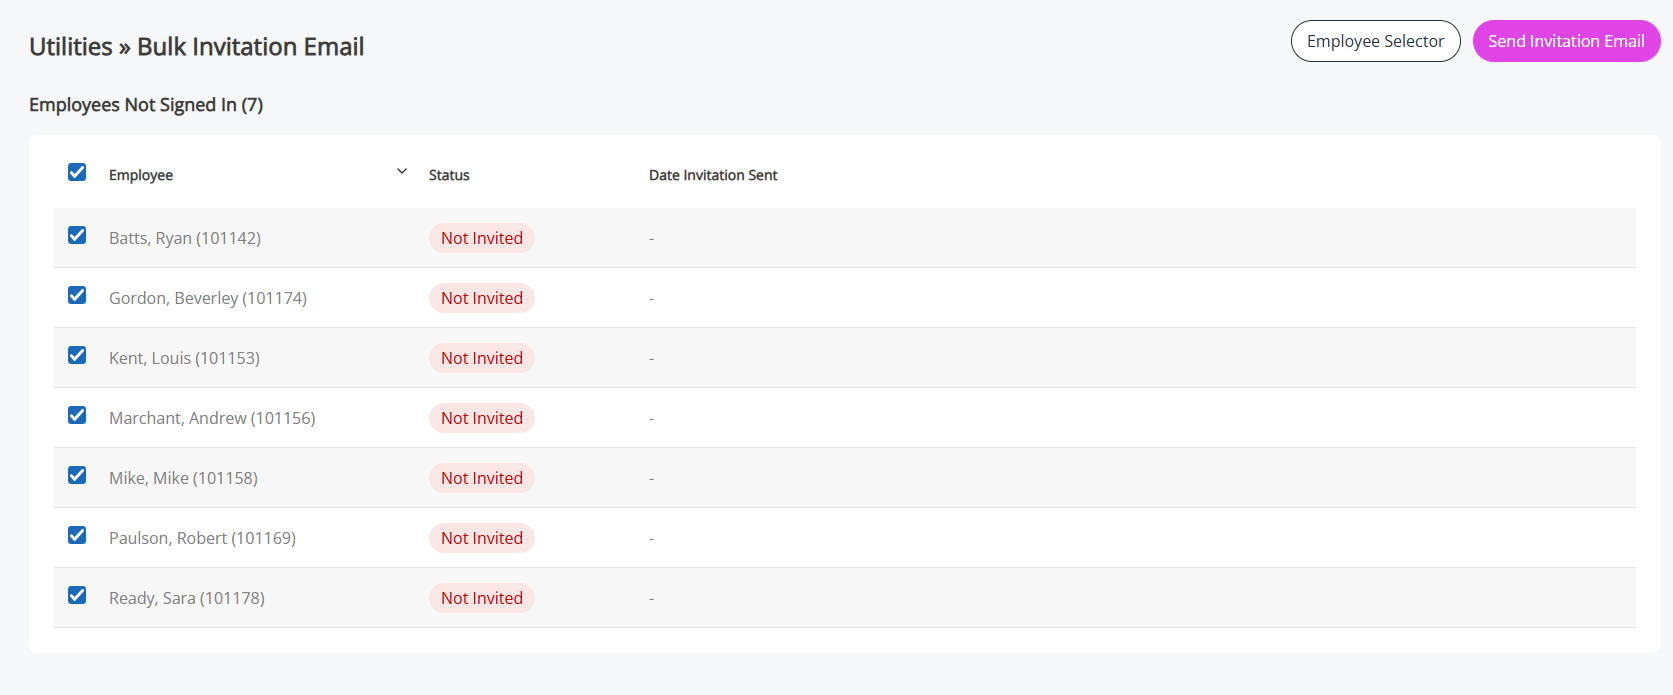Untick the Marchant, Andrew checkbox
This screenshot has height=695, width=1673.
click(x=77, y=415)
